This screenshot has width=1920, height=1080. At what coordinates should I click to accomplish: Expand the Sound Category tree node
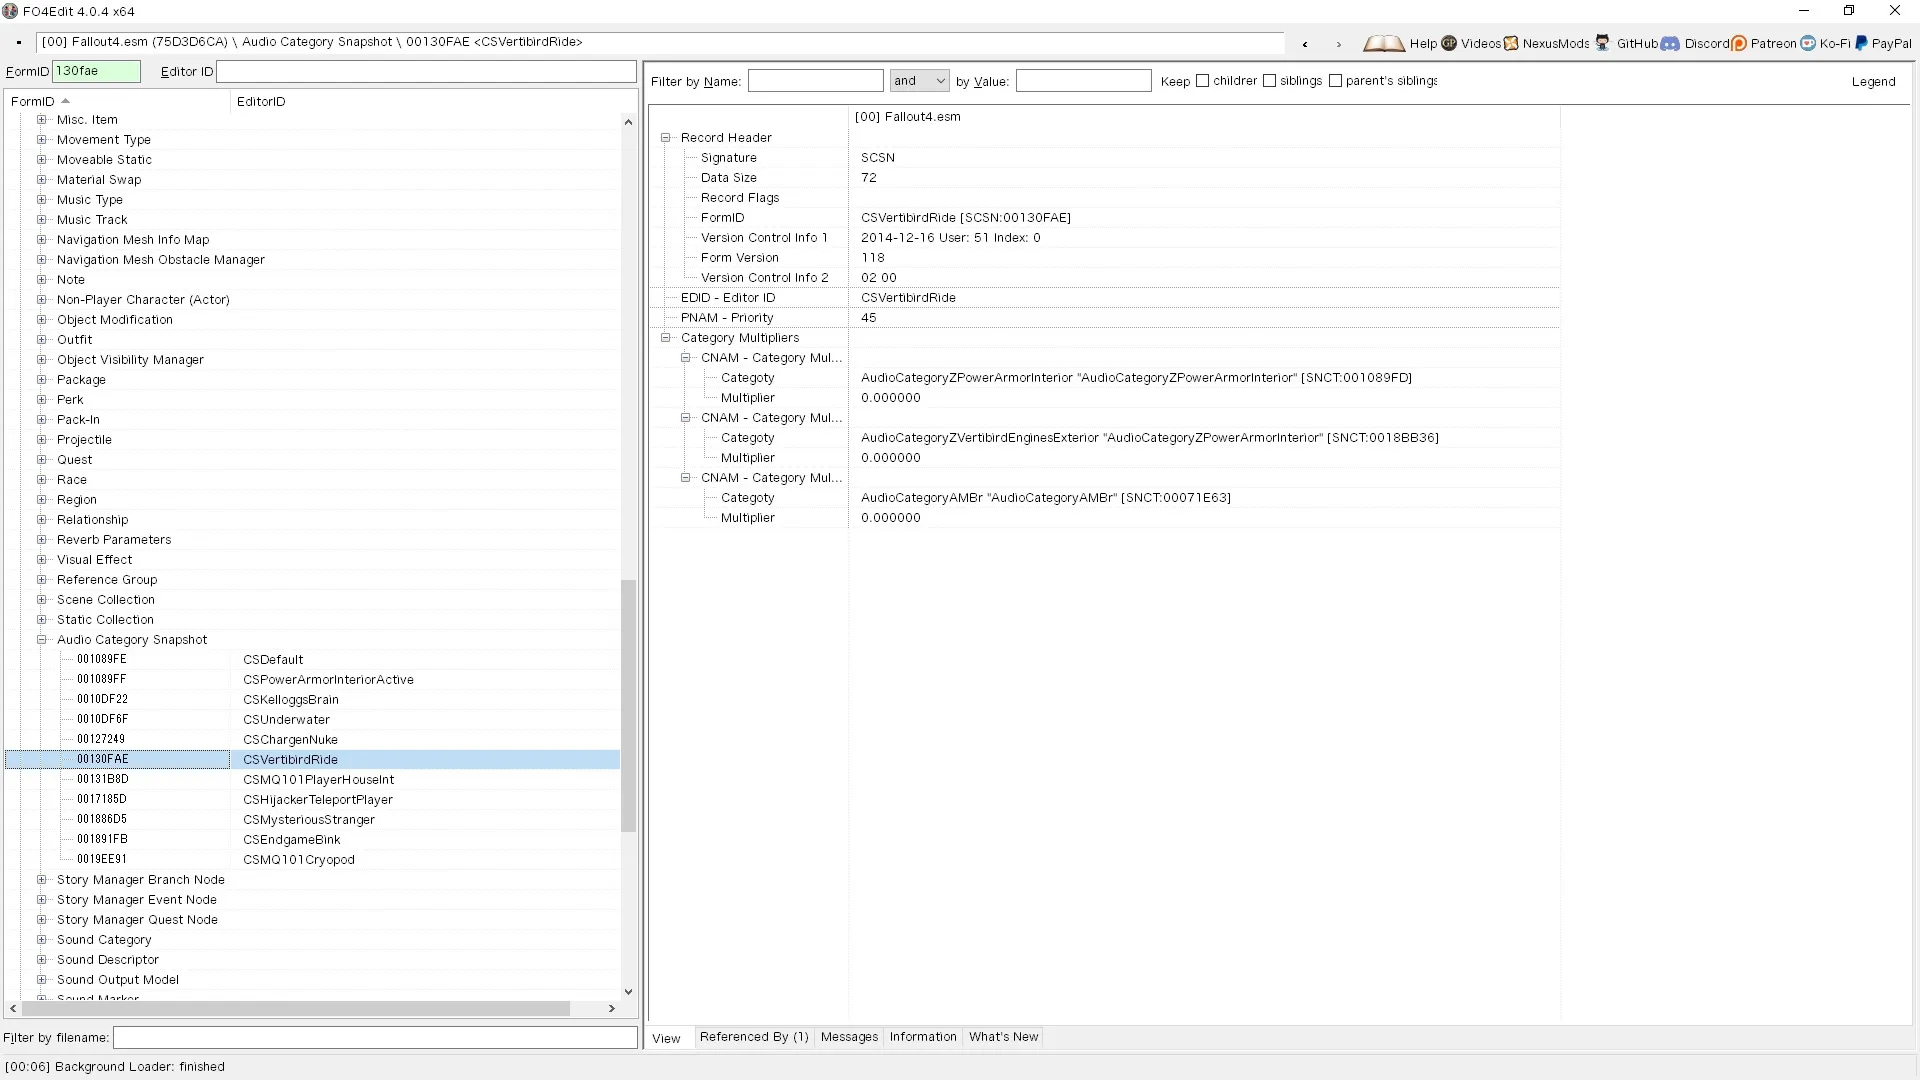[x=42, y=940]
